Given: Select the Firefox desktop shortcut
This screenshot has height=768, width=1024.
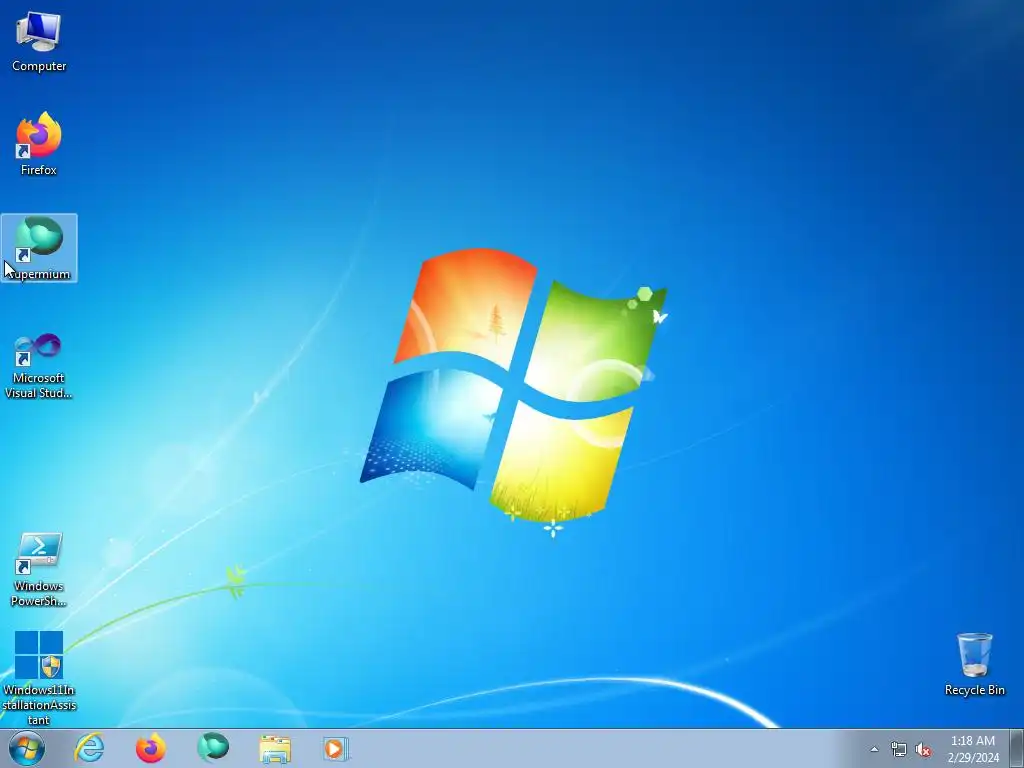Looking at the screenshot, I should click(39, 144).
